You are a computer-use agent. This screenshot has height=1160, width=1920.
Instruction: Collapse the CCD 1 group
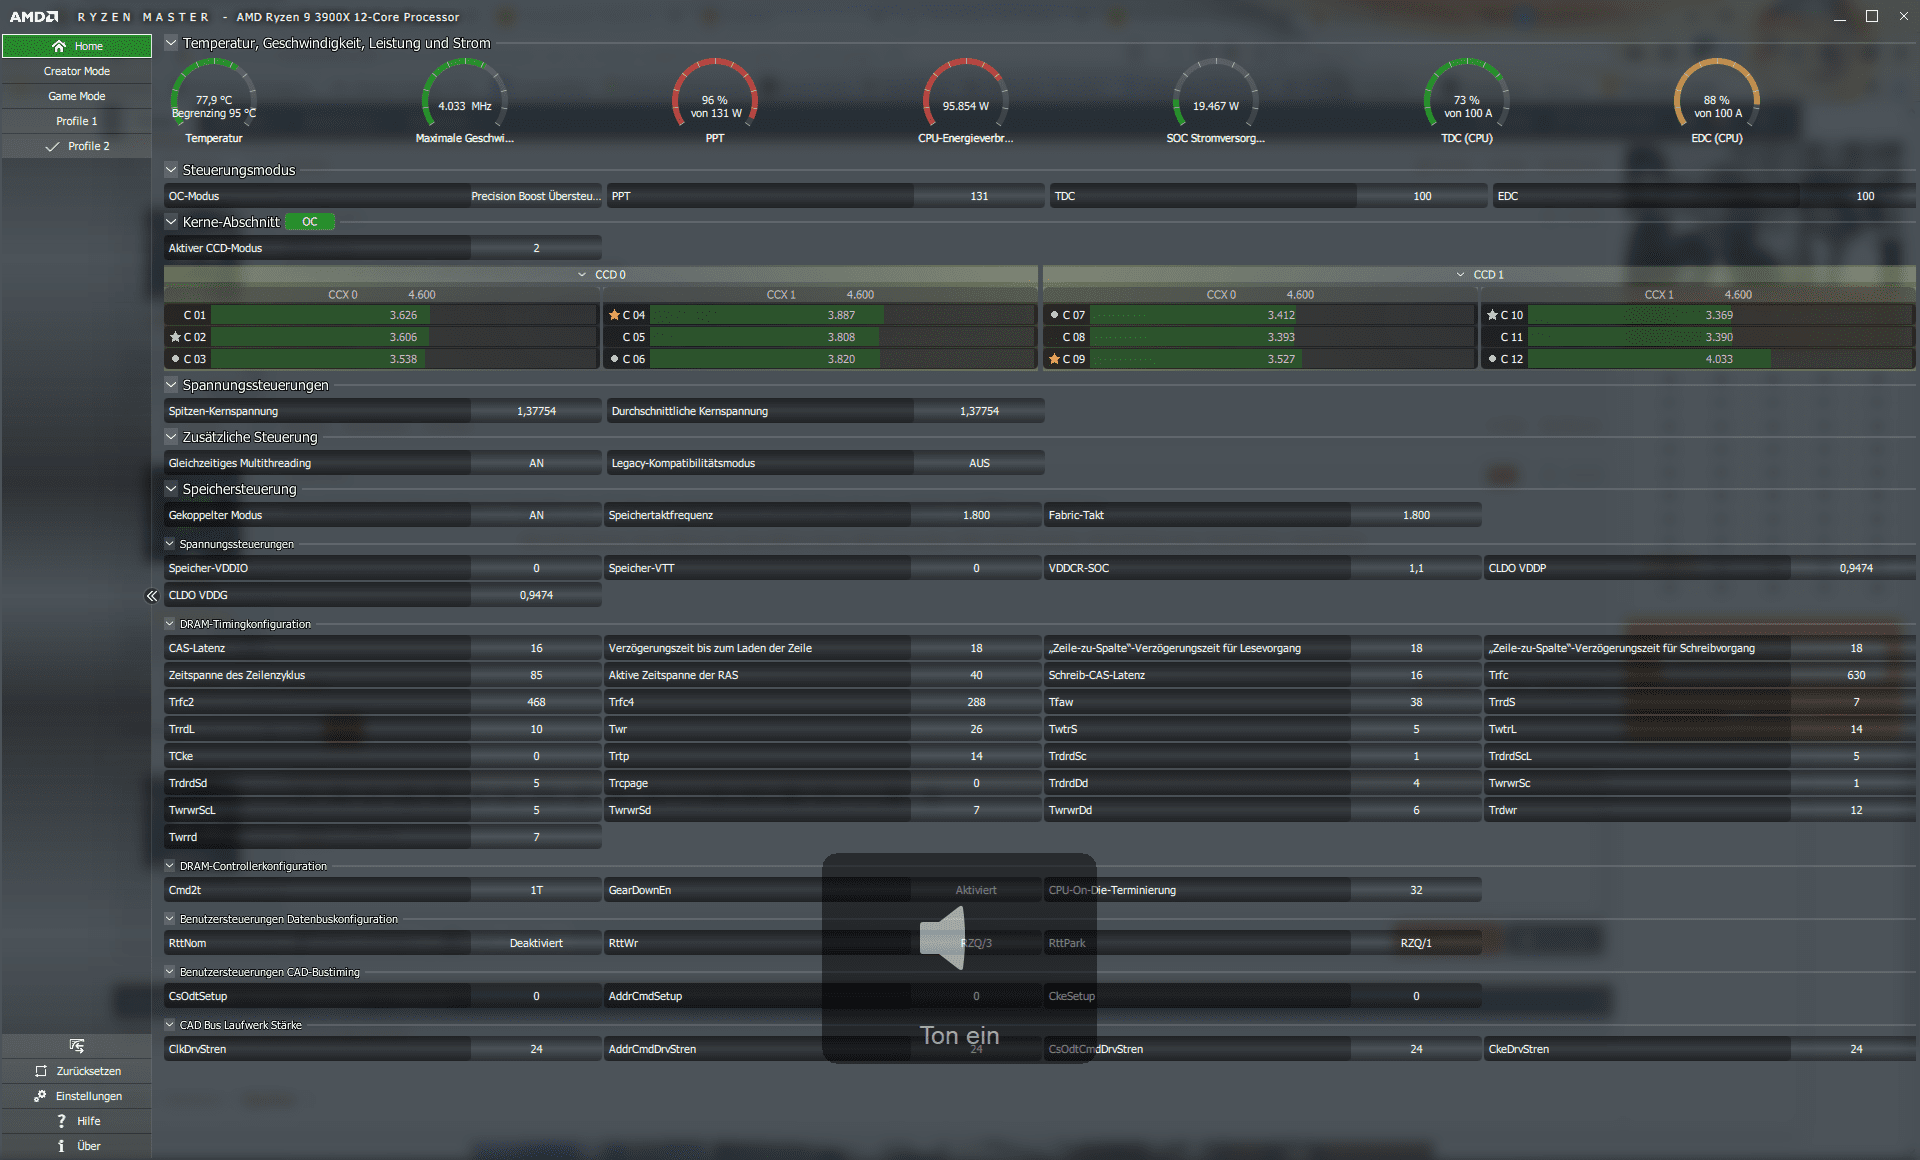pos(1461,275)
